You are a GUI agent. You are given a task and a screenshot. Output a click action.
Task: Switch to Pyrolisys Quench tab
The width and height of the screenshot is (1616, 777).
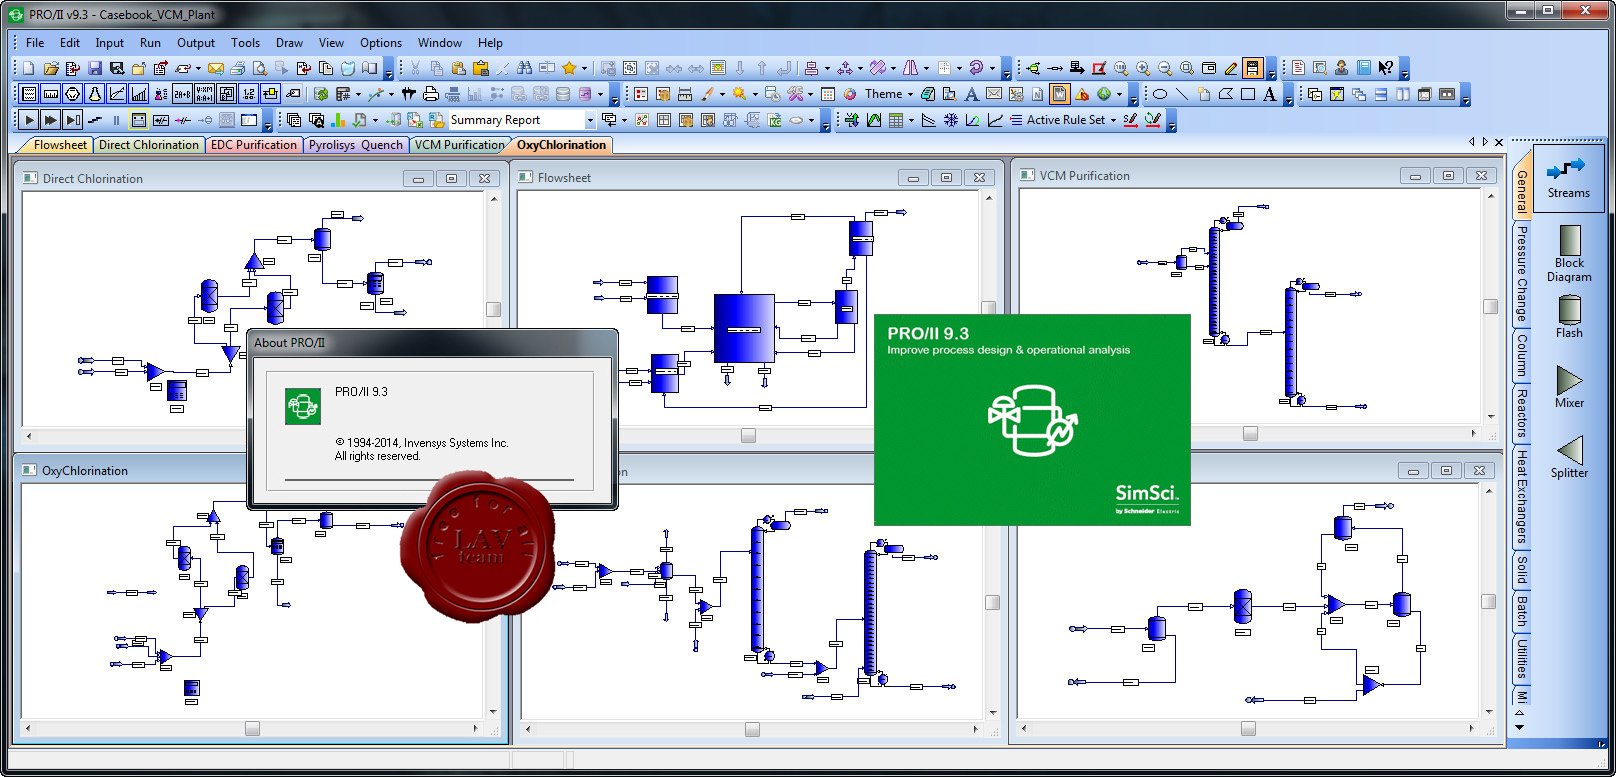[356, 145]
